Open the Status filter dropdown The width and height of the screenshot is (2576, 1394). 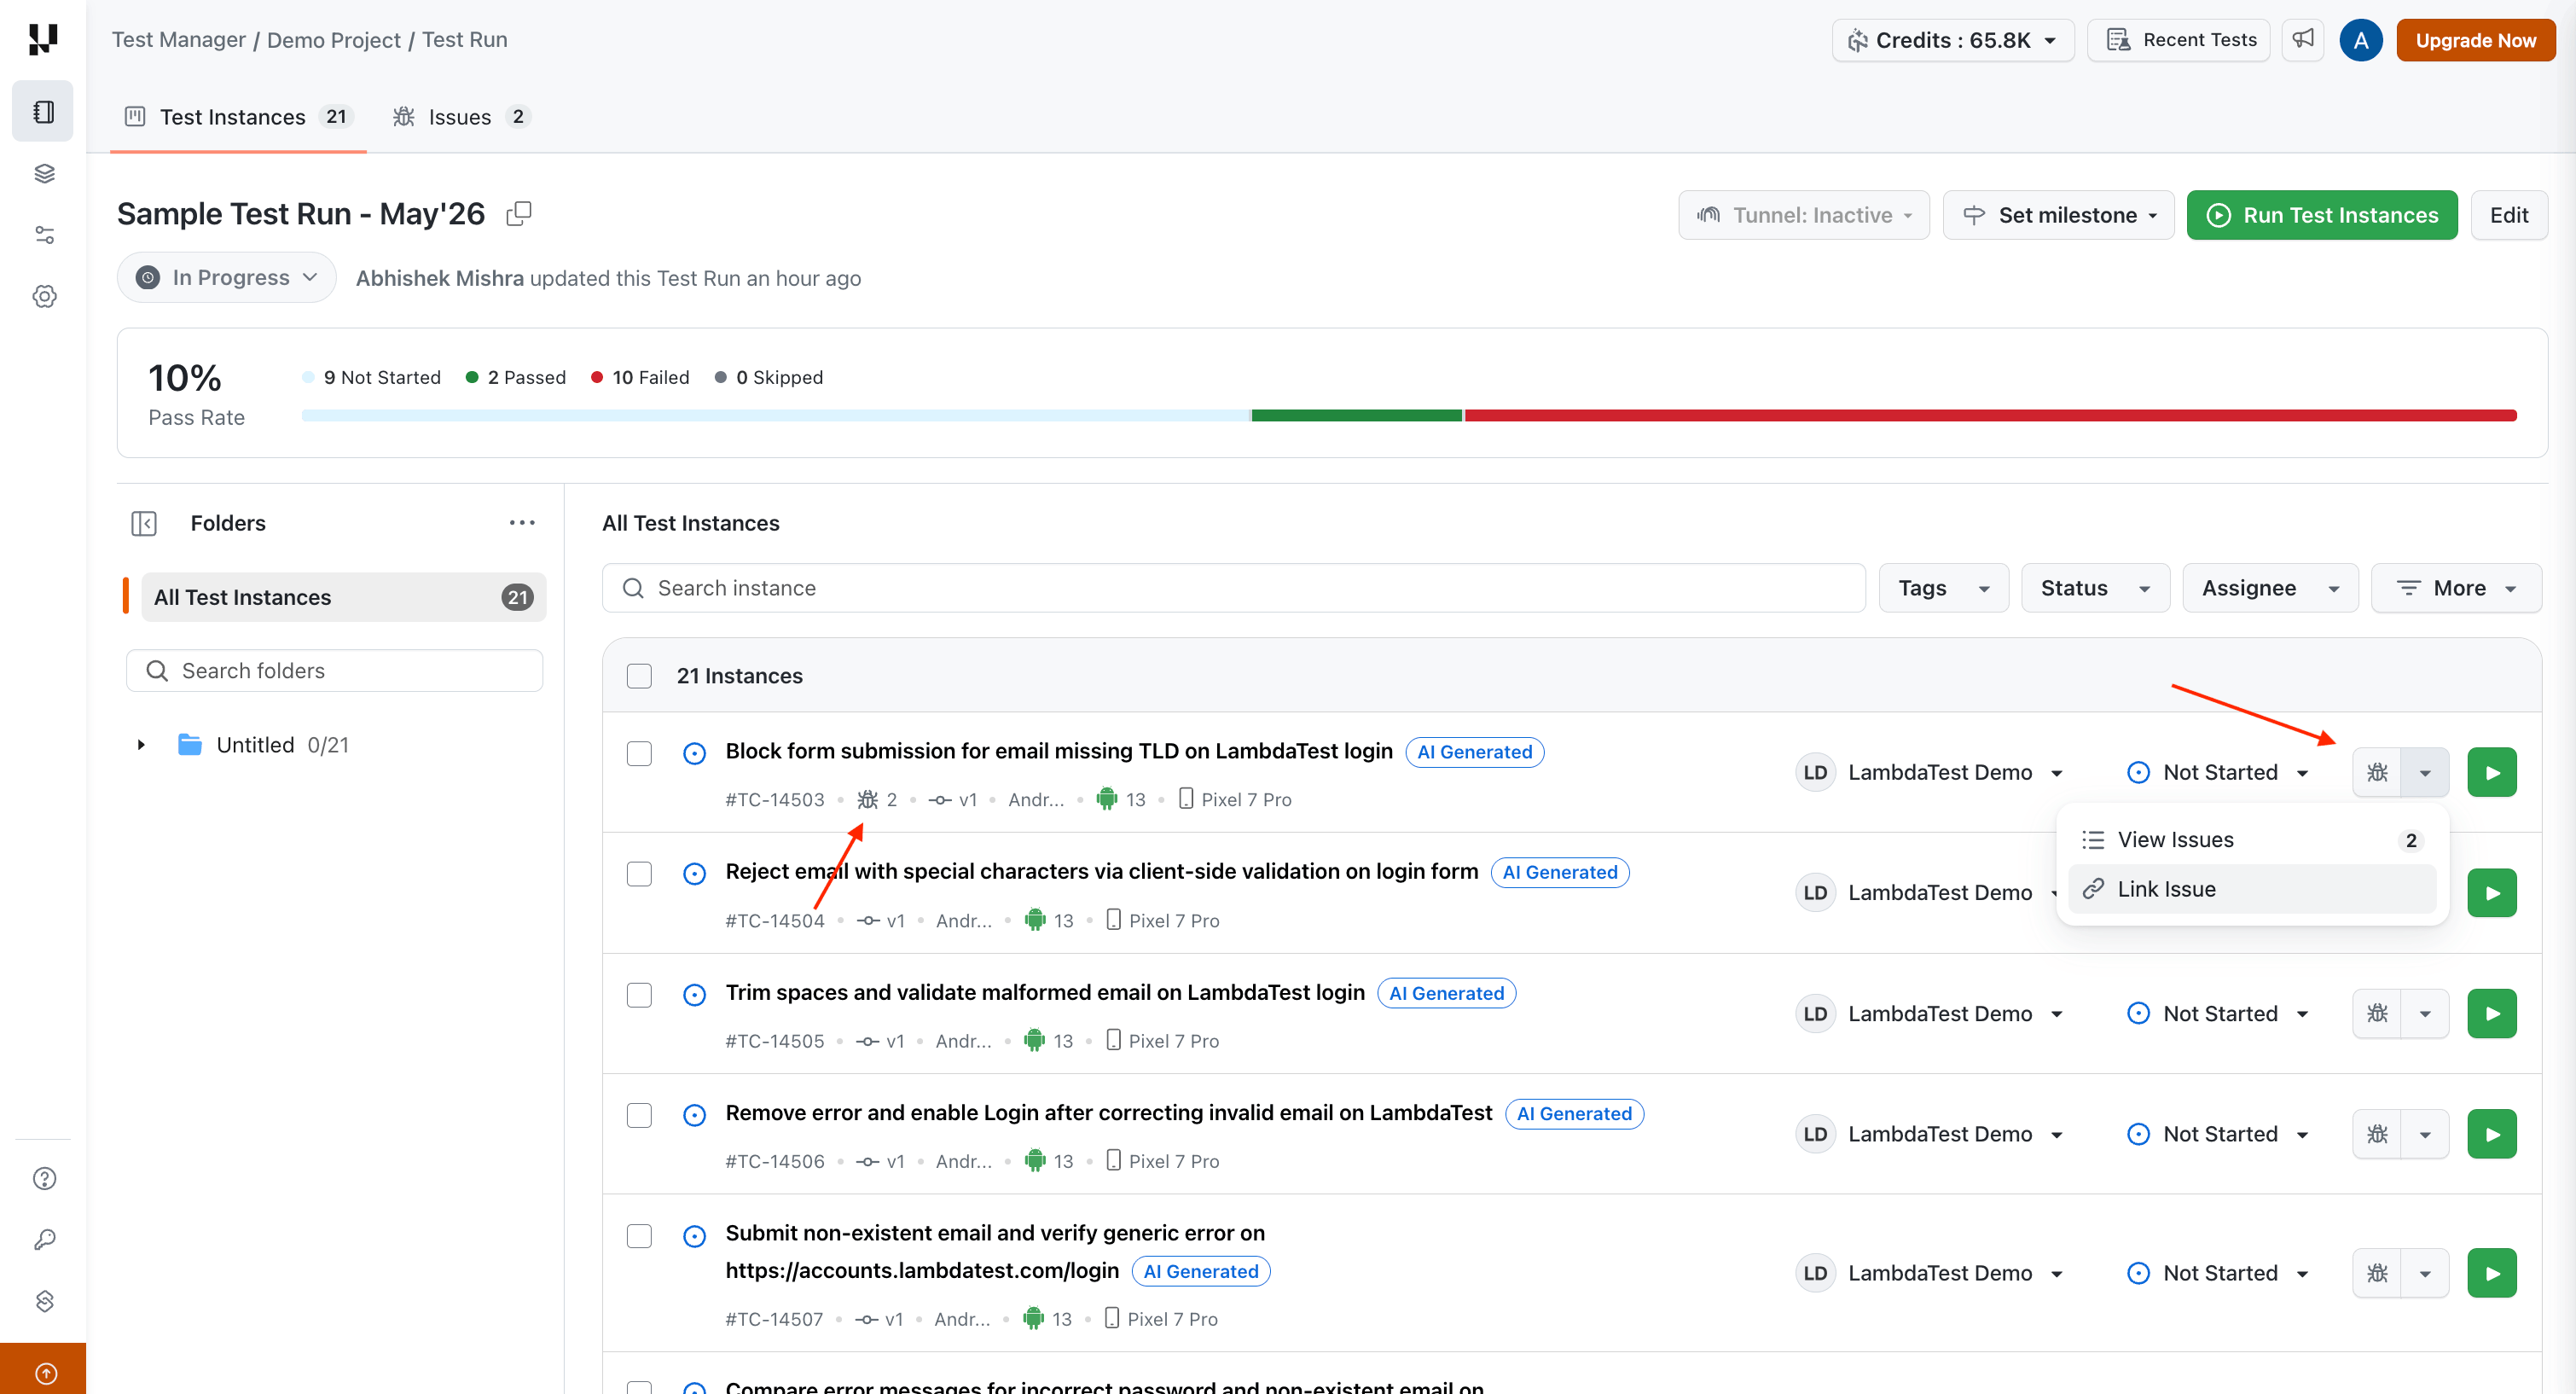click(2095, 588)
